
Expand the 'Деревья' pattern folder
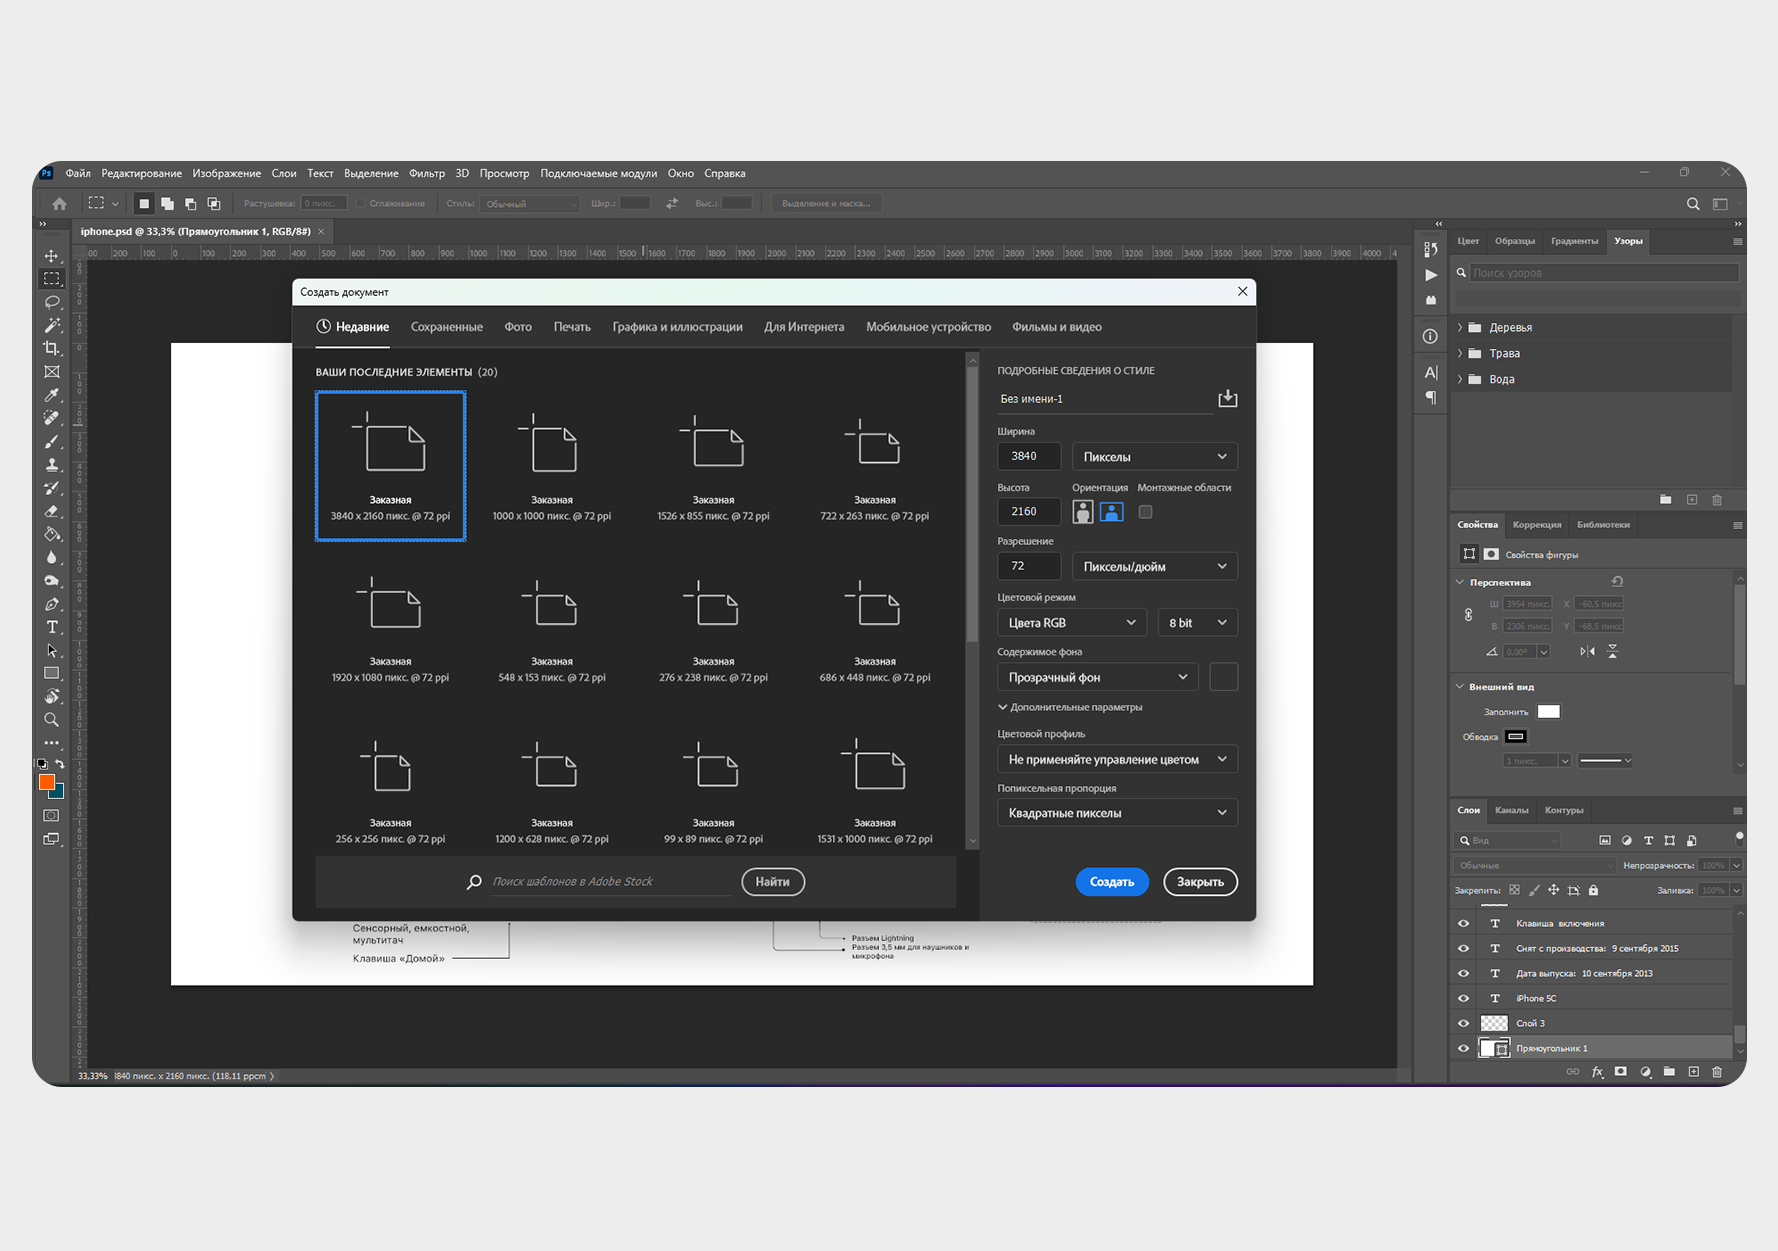1460,327
